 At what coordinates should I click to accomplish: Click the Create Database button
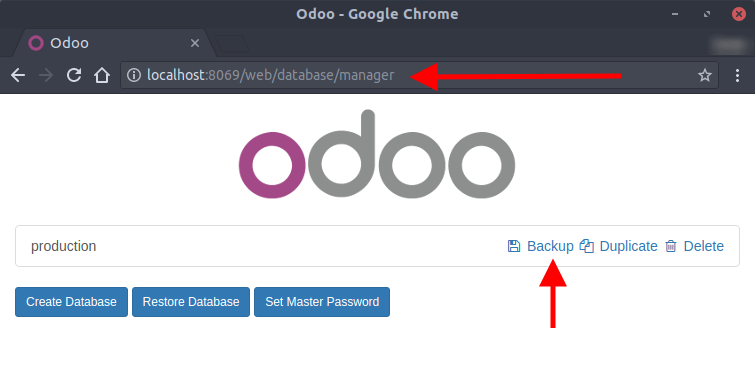pyautogui.click(x=71, y=302)
